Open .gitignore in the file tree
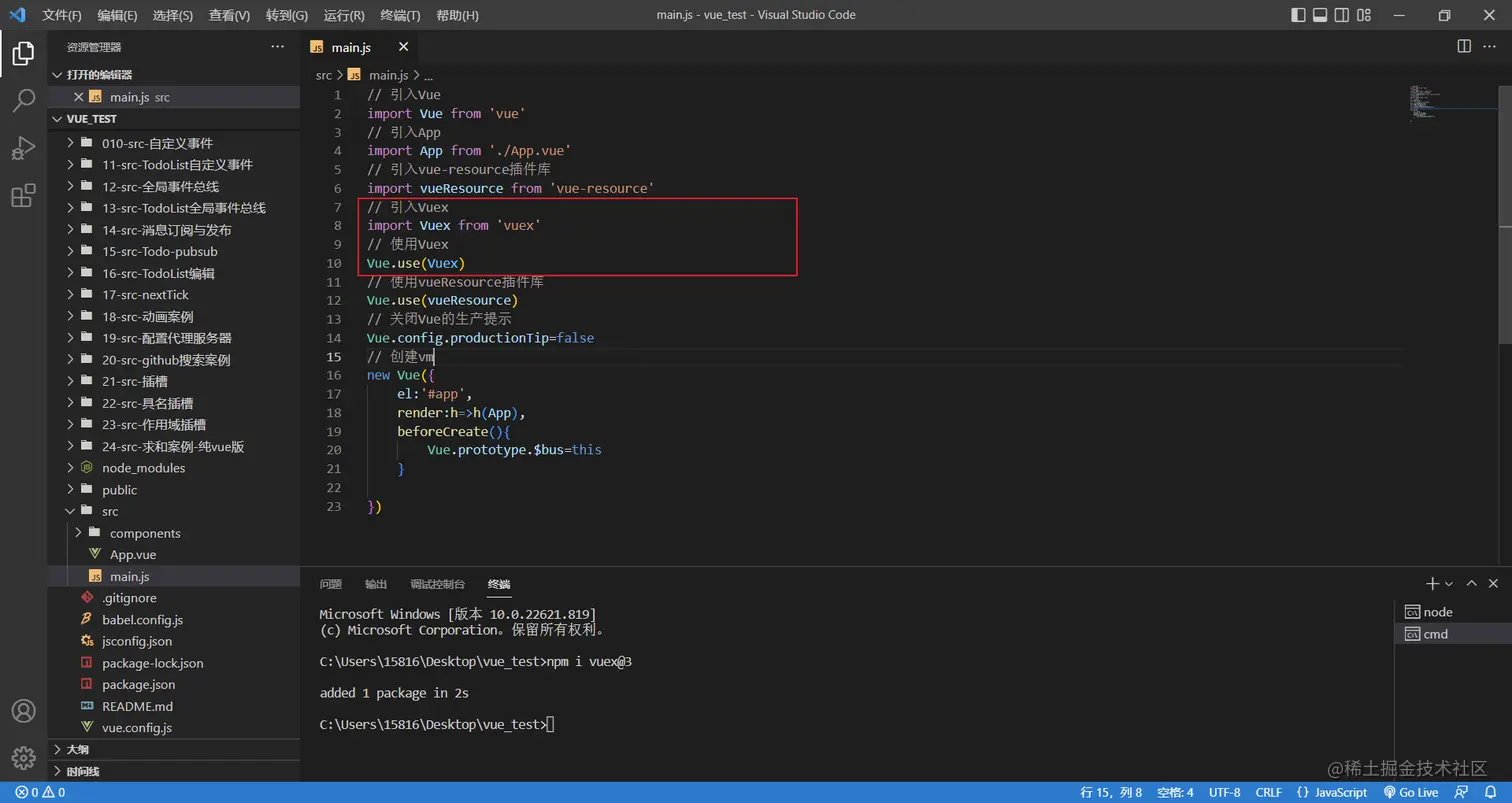Screen dimensions: 1512x803 coord(174,598)
